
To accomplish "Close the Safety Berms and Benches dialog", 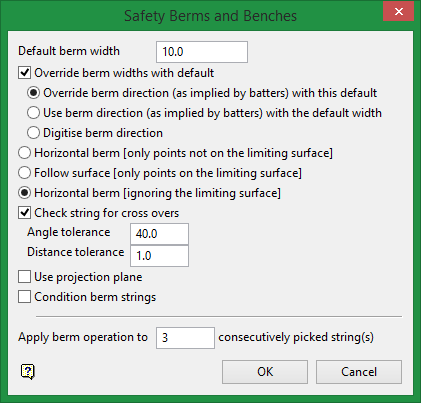I will click(399, 12).
